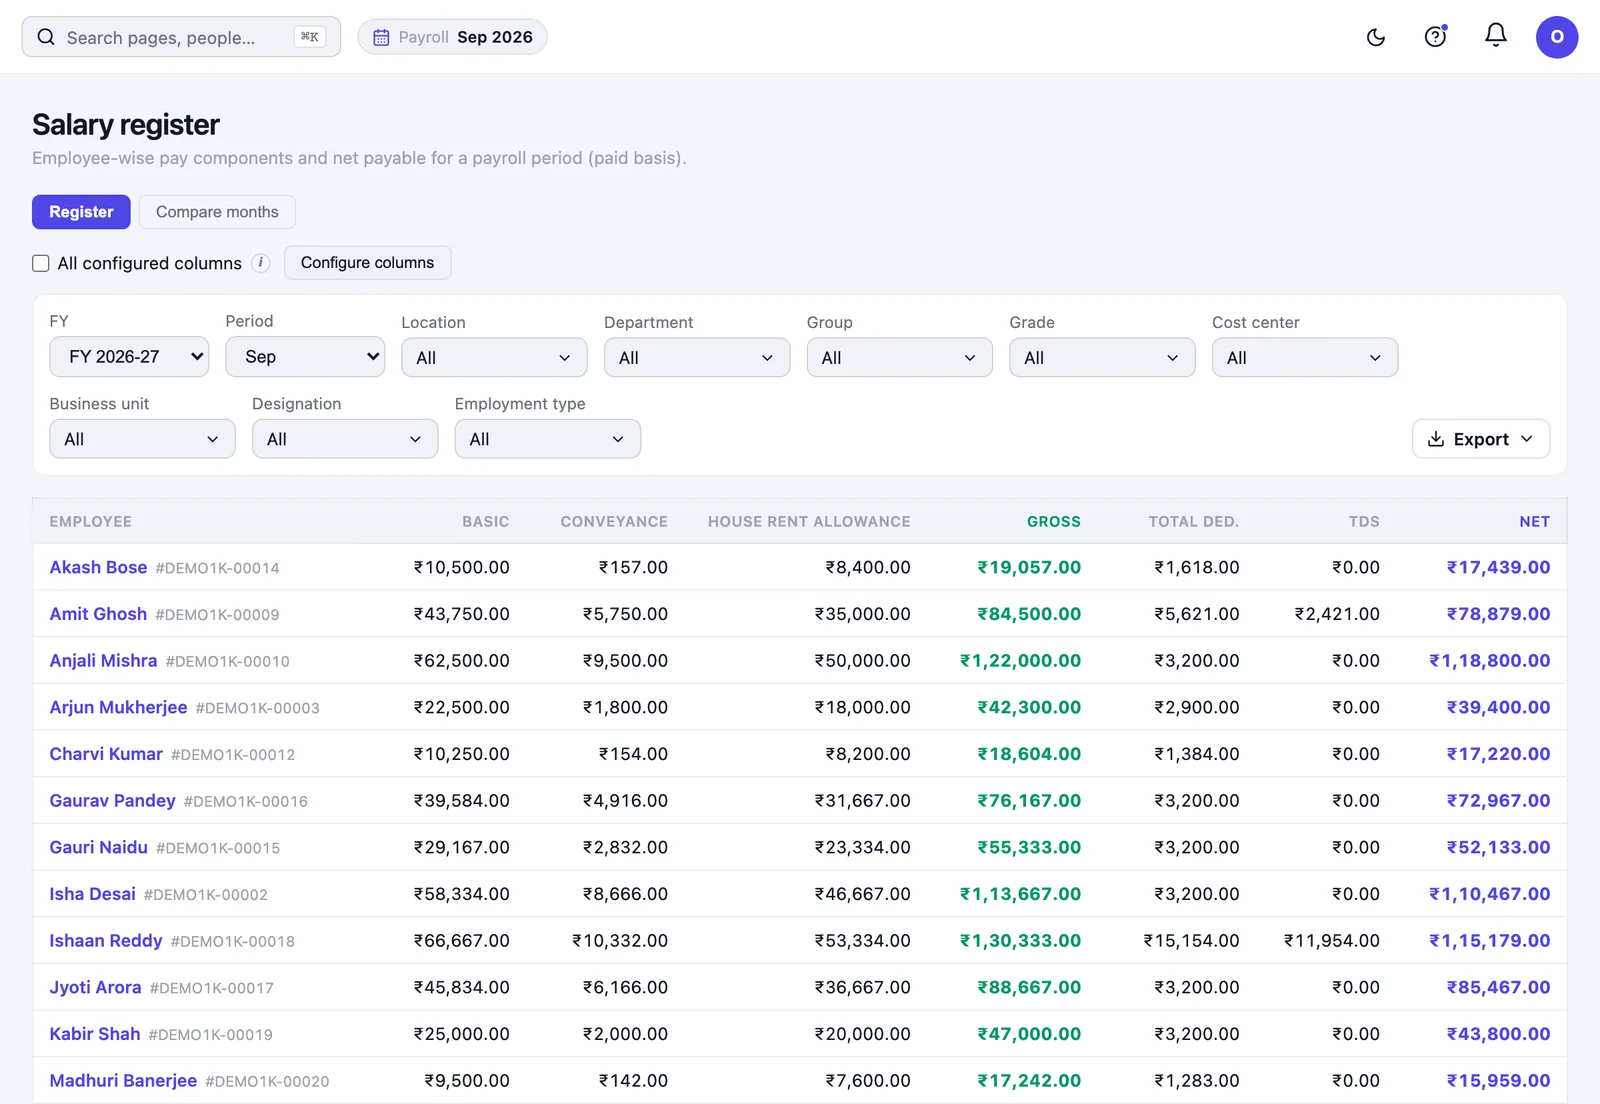This screenshot has width=1600, height=1104.
Task: Open Anjali Mishra employee link
Action: click(x=103, y=661)
